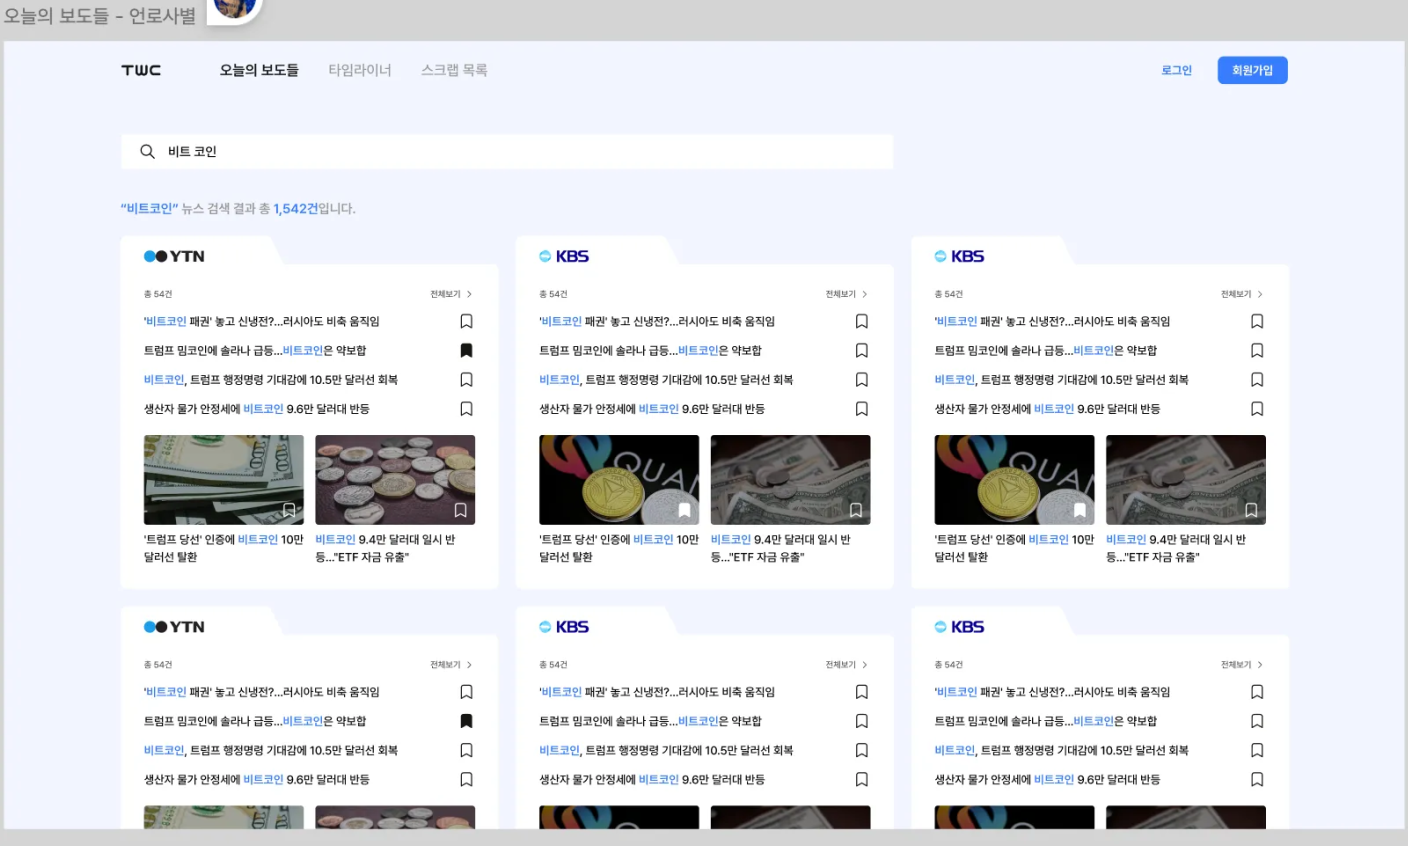Open 트럼프 밈코인에 솔라나 급등 headline, top-row middle KBS card

[x=650, y=350]
